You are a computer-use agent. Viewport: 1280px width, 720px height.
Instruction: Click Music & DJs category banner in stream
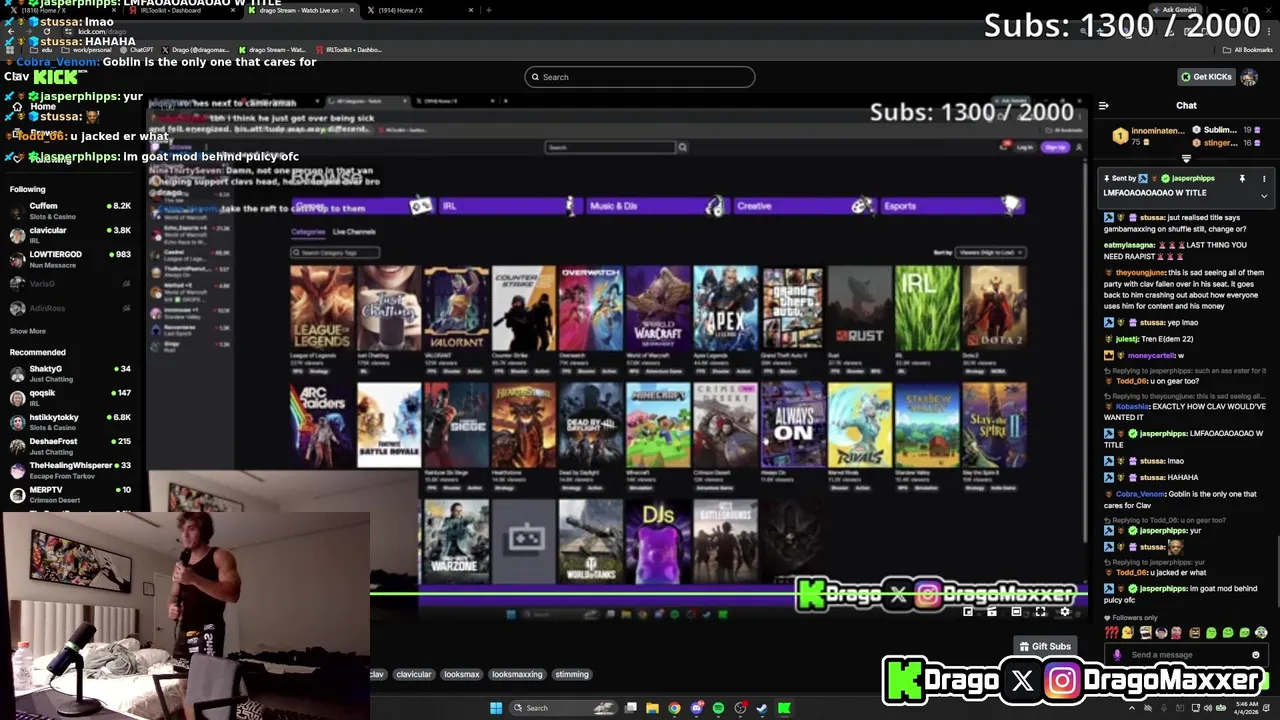click(x=656, y=206)
